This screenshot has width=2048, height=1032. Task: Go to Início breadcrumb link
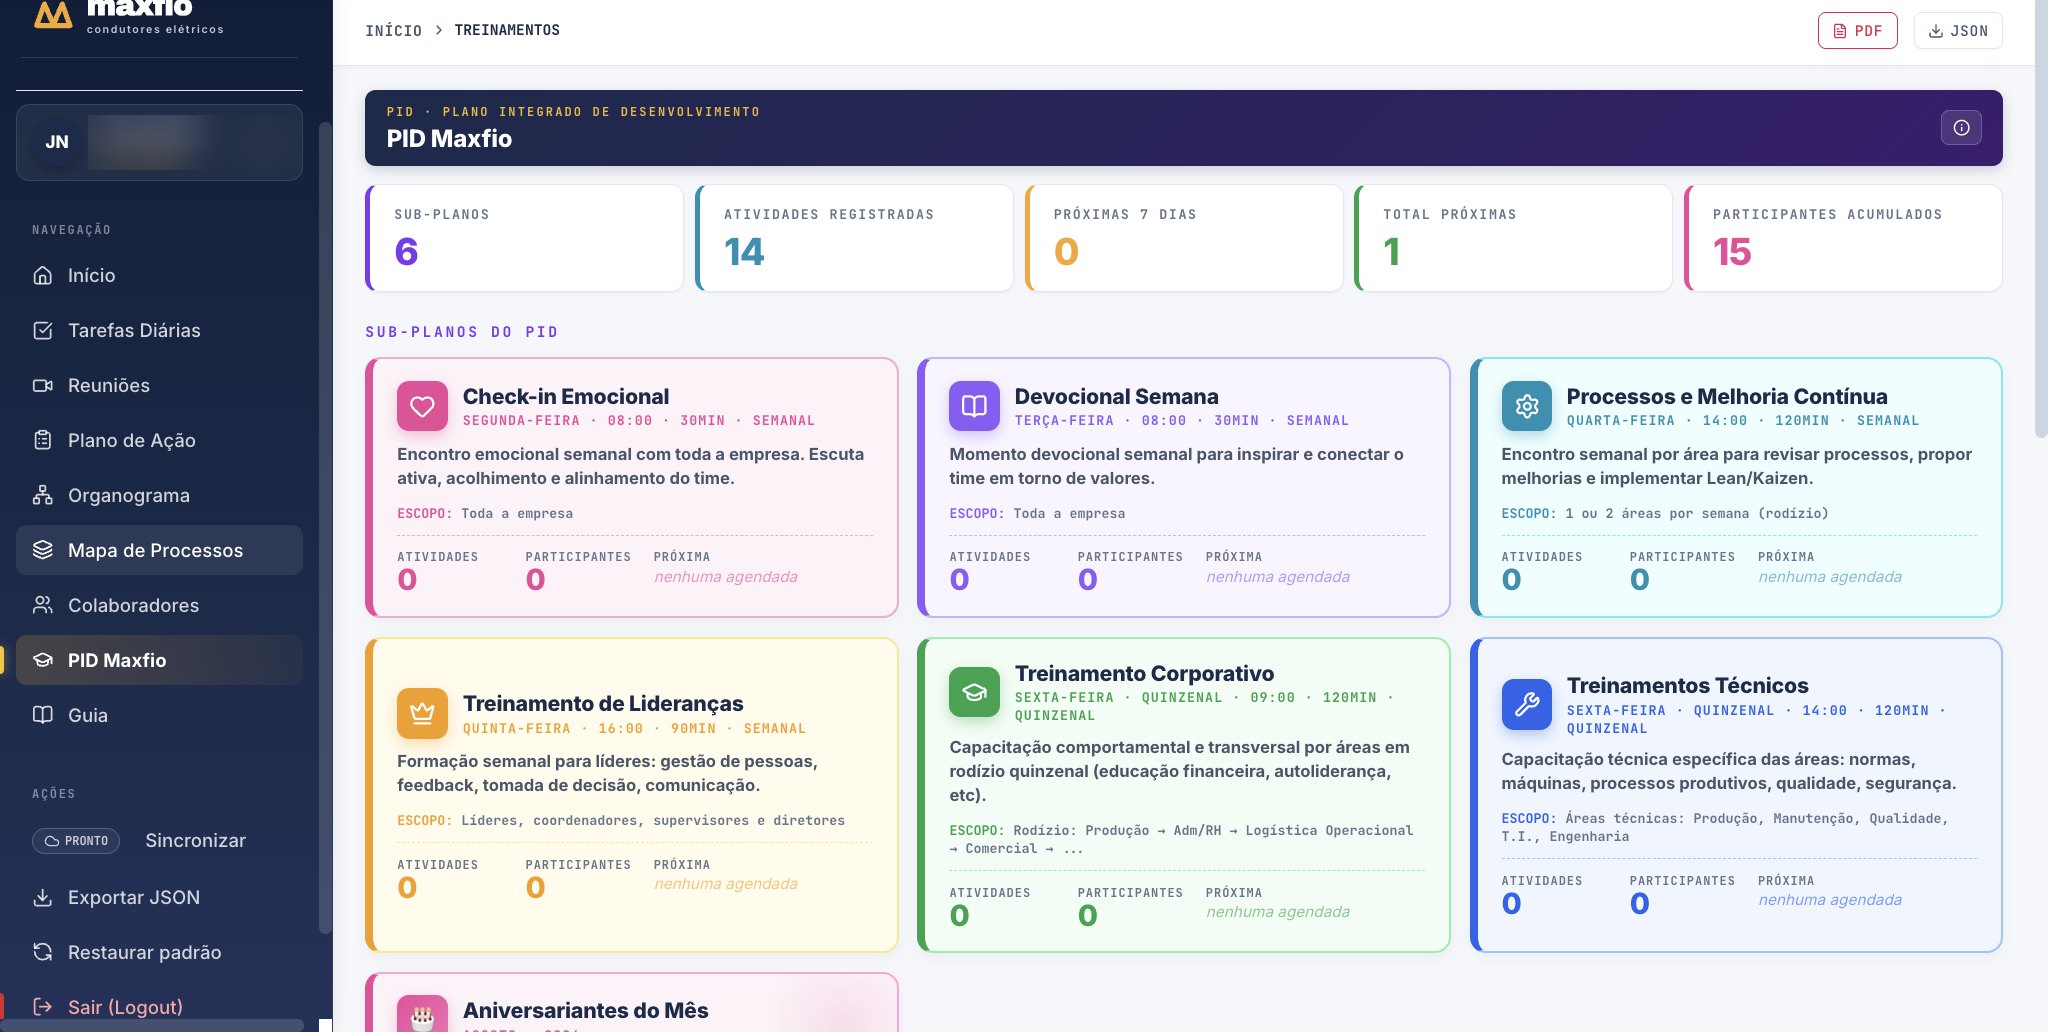393,31
